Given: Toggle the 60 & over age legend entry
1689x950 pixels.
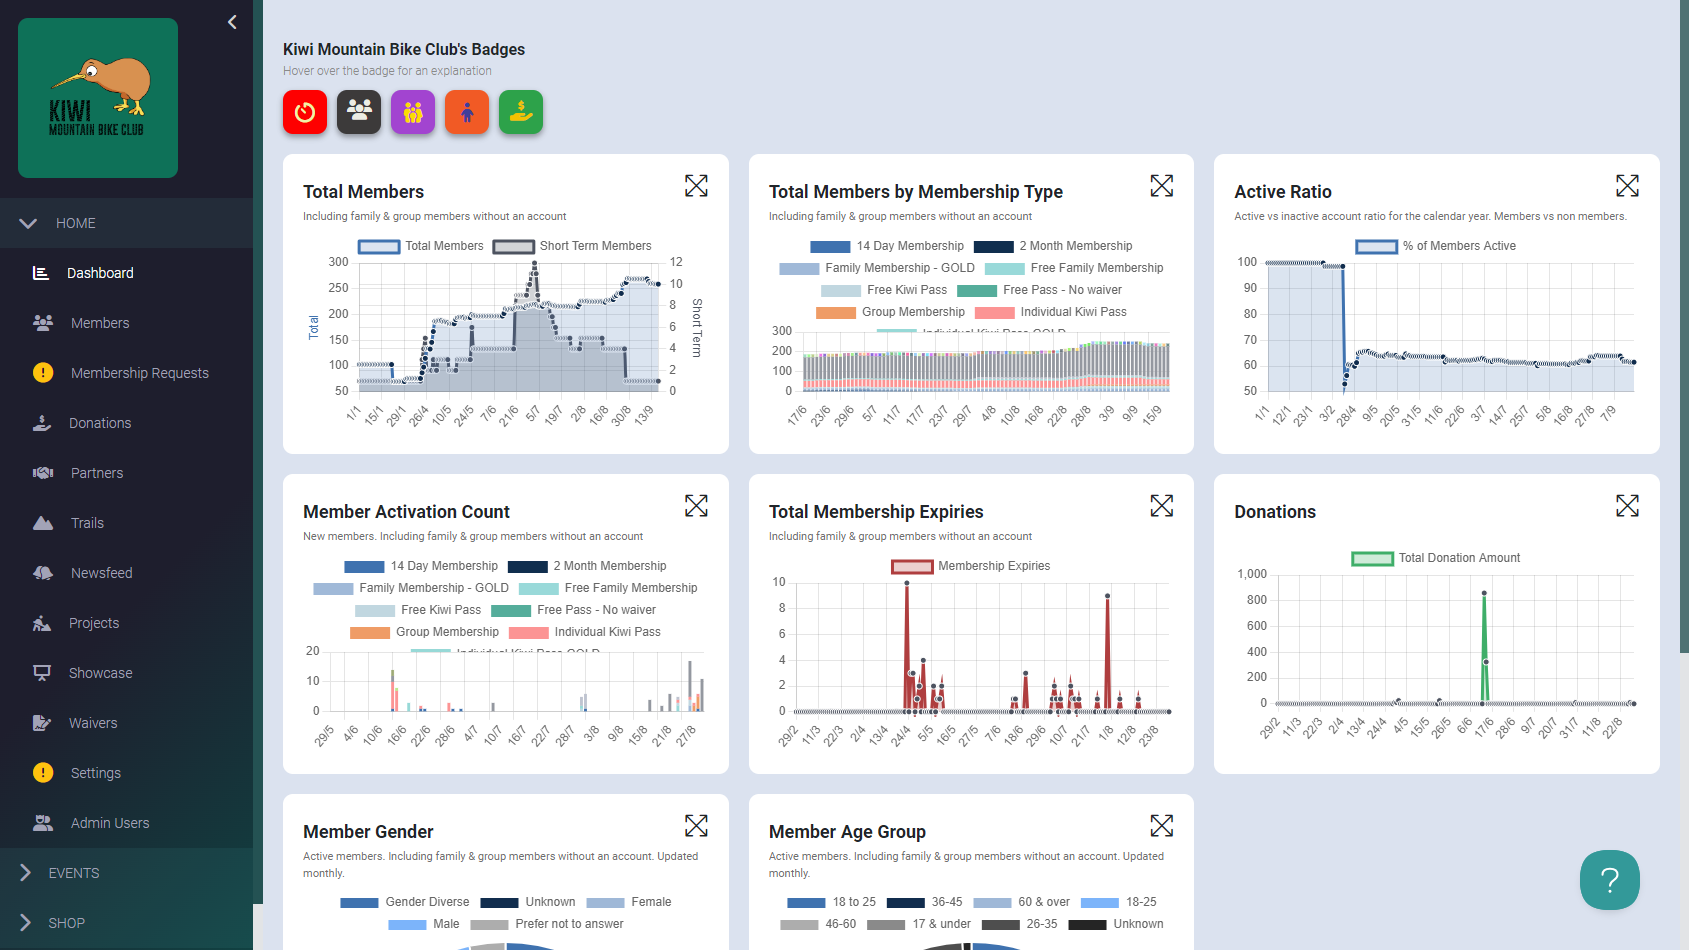Looking at the screenshot, I should click(1021, 902).
